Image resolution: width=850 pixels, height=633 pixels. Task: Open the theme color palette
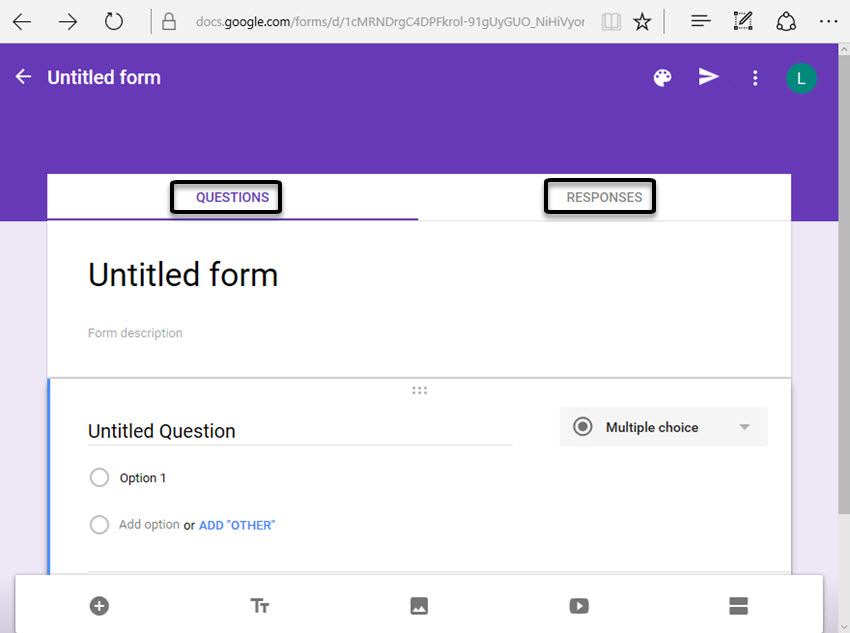pos(662,77)
